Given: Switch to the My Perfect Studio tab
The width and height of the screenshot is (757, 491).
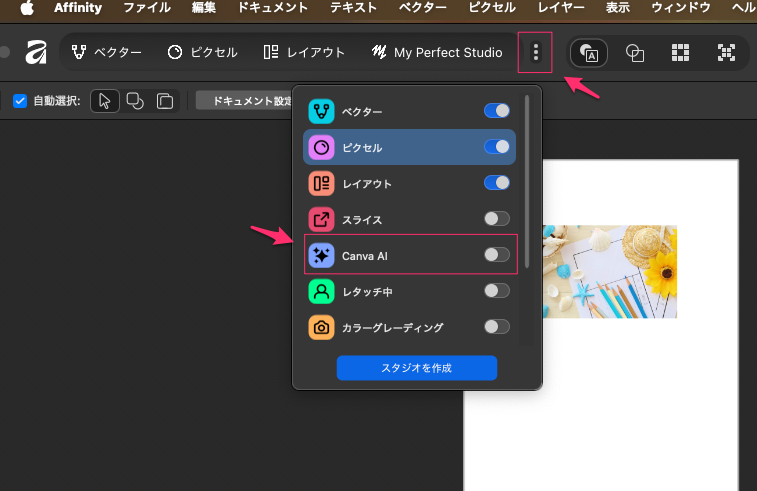Looking at the screenshot, I should coord(436,52).
